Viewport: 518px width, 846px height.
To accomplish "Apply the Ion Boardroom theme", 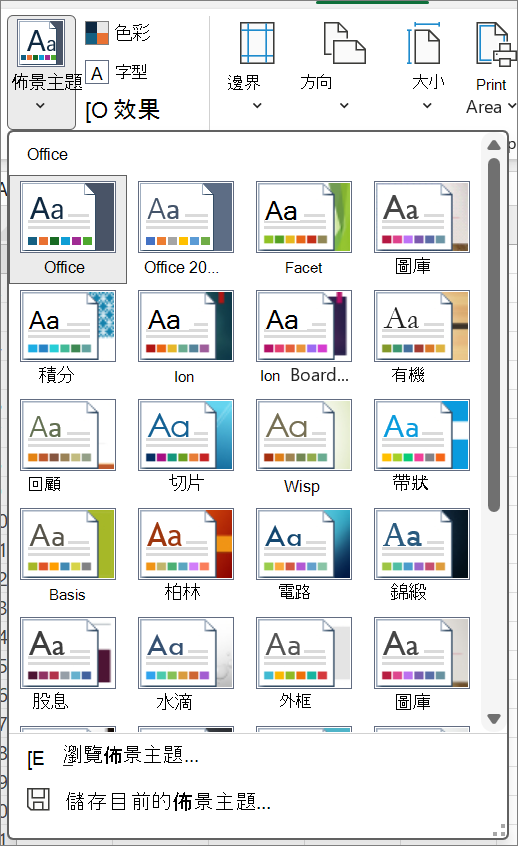I will coord(304,337).
